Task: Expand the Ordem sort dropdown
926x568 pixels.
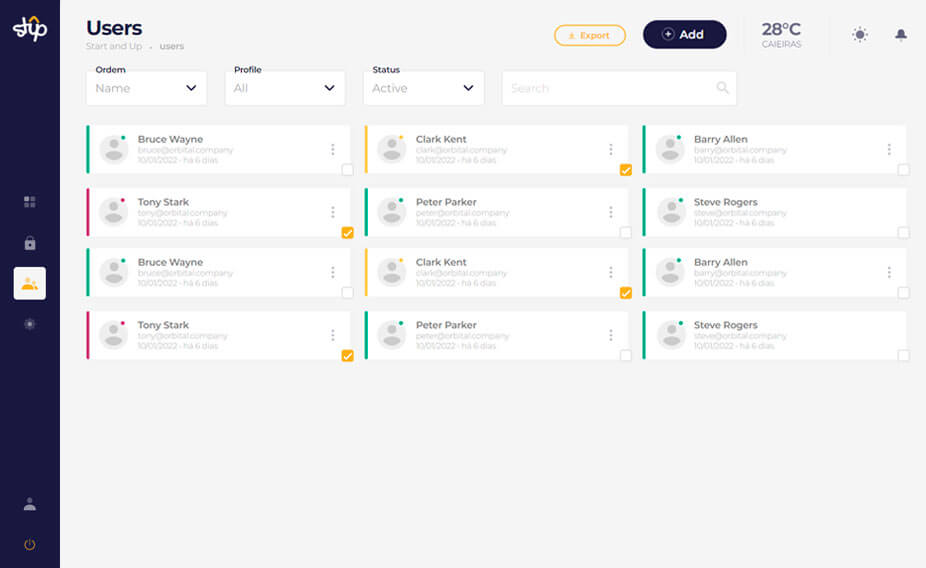Action: (146, 88)
